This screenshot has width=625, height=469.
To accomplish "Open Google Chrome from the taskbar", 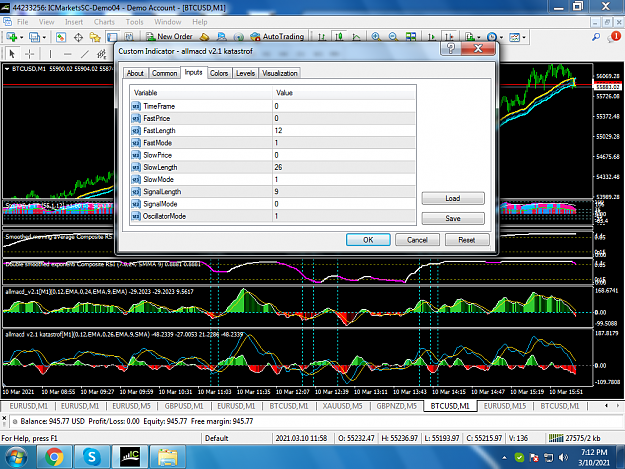I will [54, 457].
